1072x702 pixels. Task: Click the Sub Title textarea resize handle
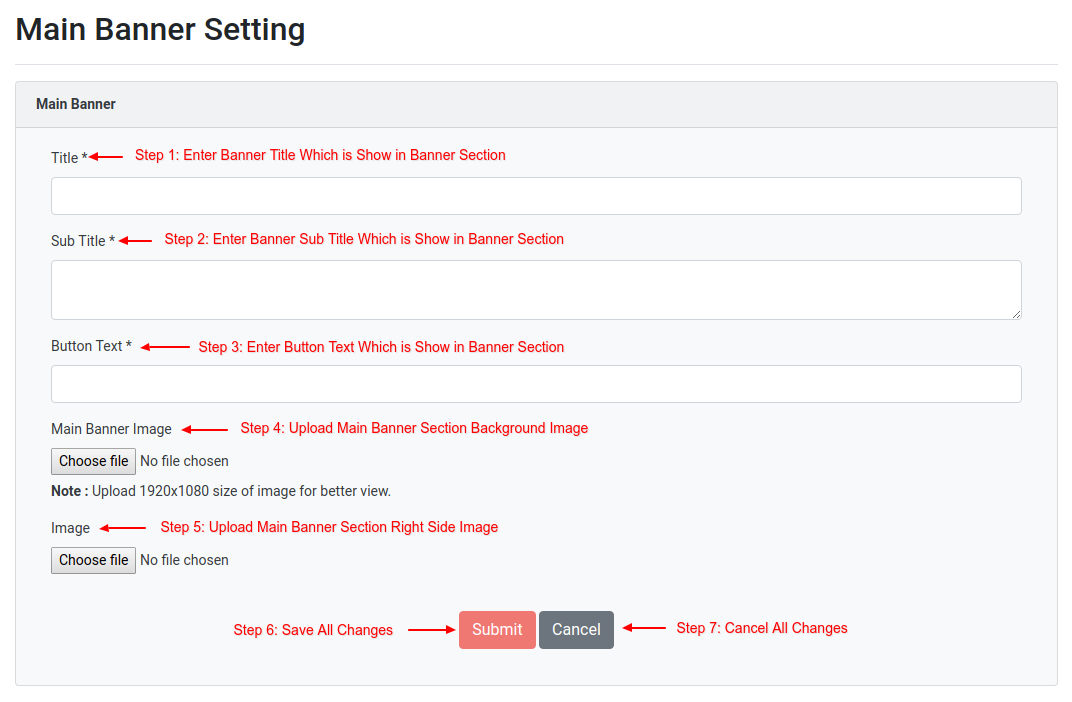(x=1016, y=314)
